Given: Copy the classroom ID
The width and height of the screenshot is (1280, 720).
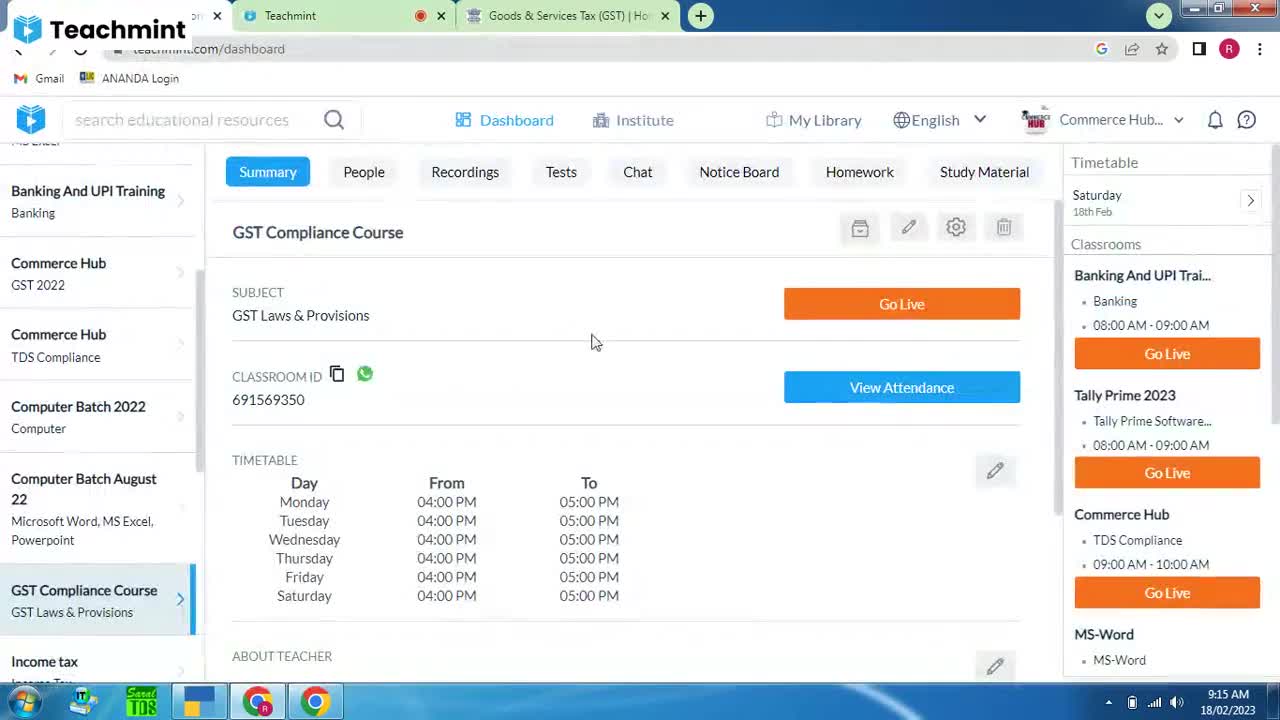Looking at the screenshot, I should pyautogui.click(x=337, y=374).
